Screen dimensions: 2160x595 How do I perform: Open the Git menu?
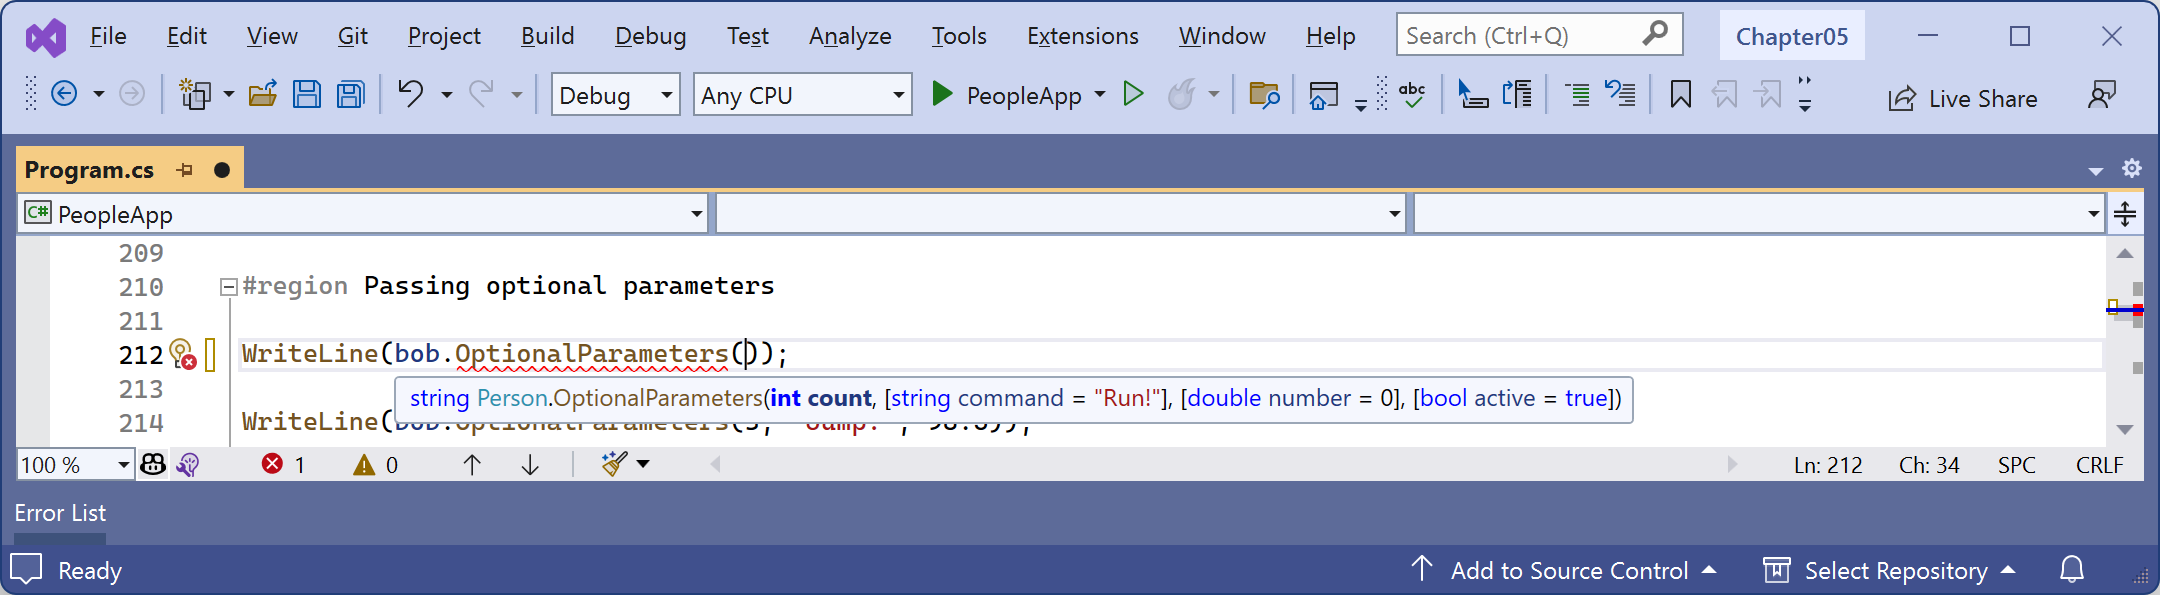[353, 36]
